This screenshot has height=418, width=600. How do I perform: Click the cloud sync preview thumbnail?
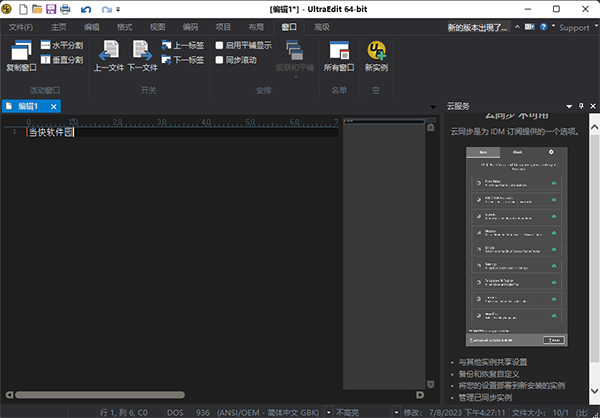pyautogui.click(x=517, y=247)
